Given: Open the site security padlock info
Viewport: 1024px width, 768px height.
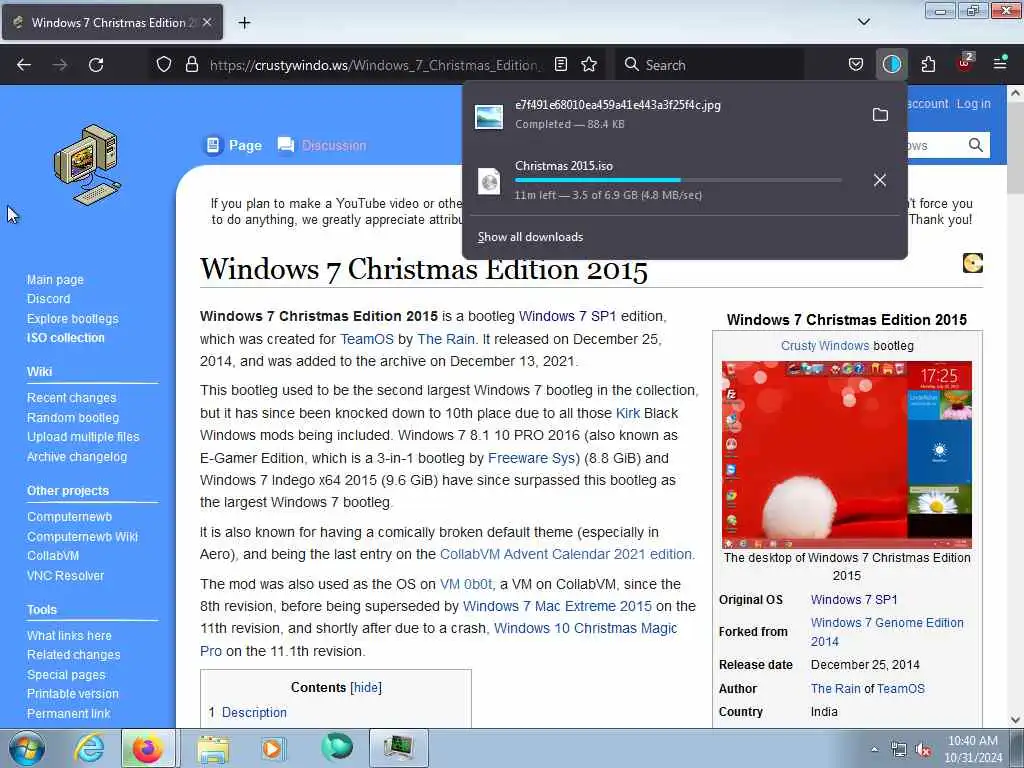Looking at the screenshot, I should pos(191,65).
